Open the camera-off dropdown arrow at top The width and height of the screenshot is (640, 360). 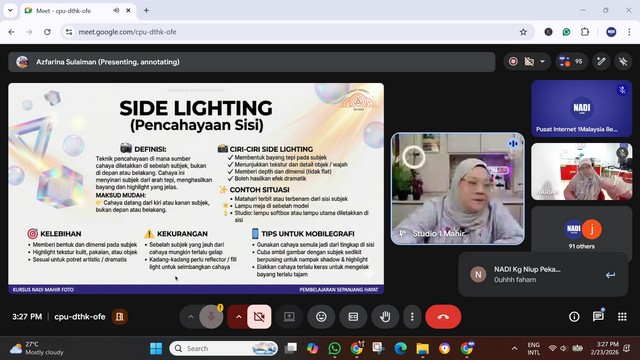coord(542,62)
